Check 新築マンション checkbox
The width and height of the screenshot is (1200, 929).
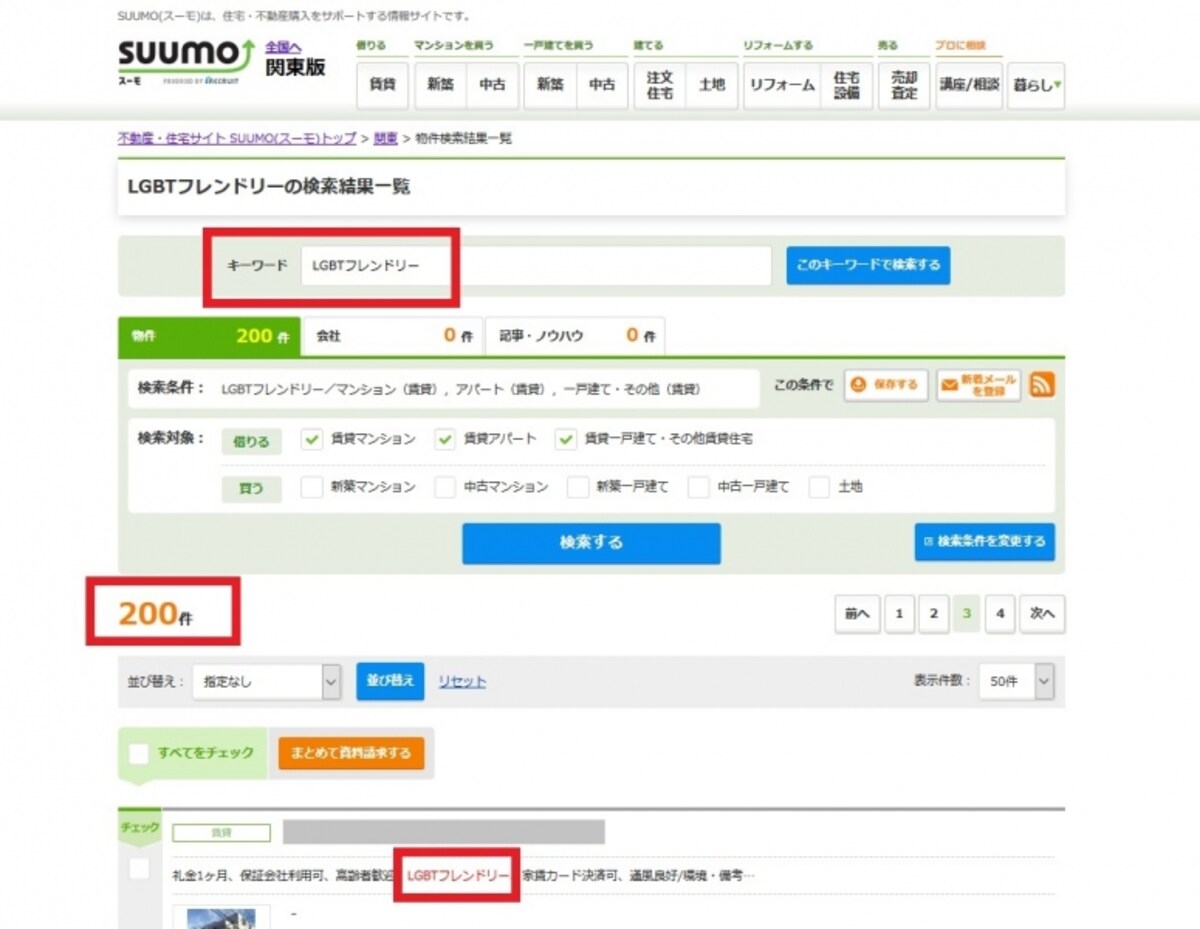click(312, 487)
